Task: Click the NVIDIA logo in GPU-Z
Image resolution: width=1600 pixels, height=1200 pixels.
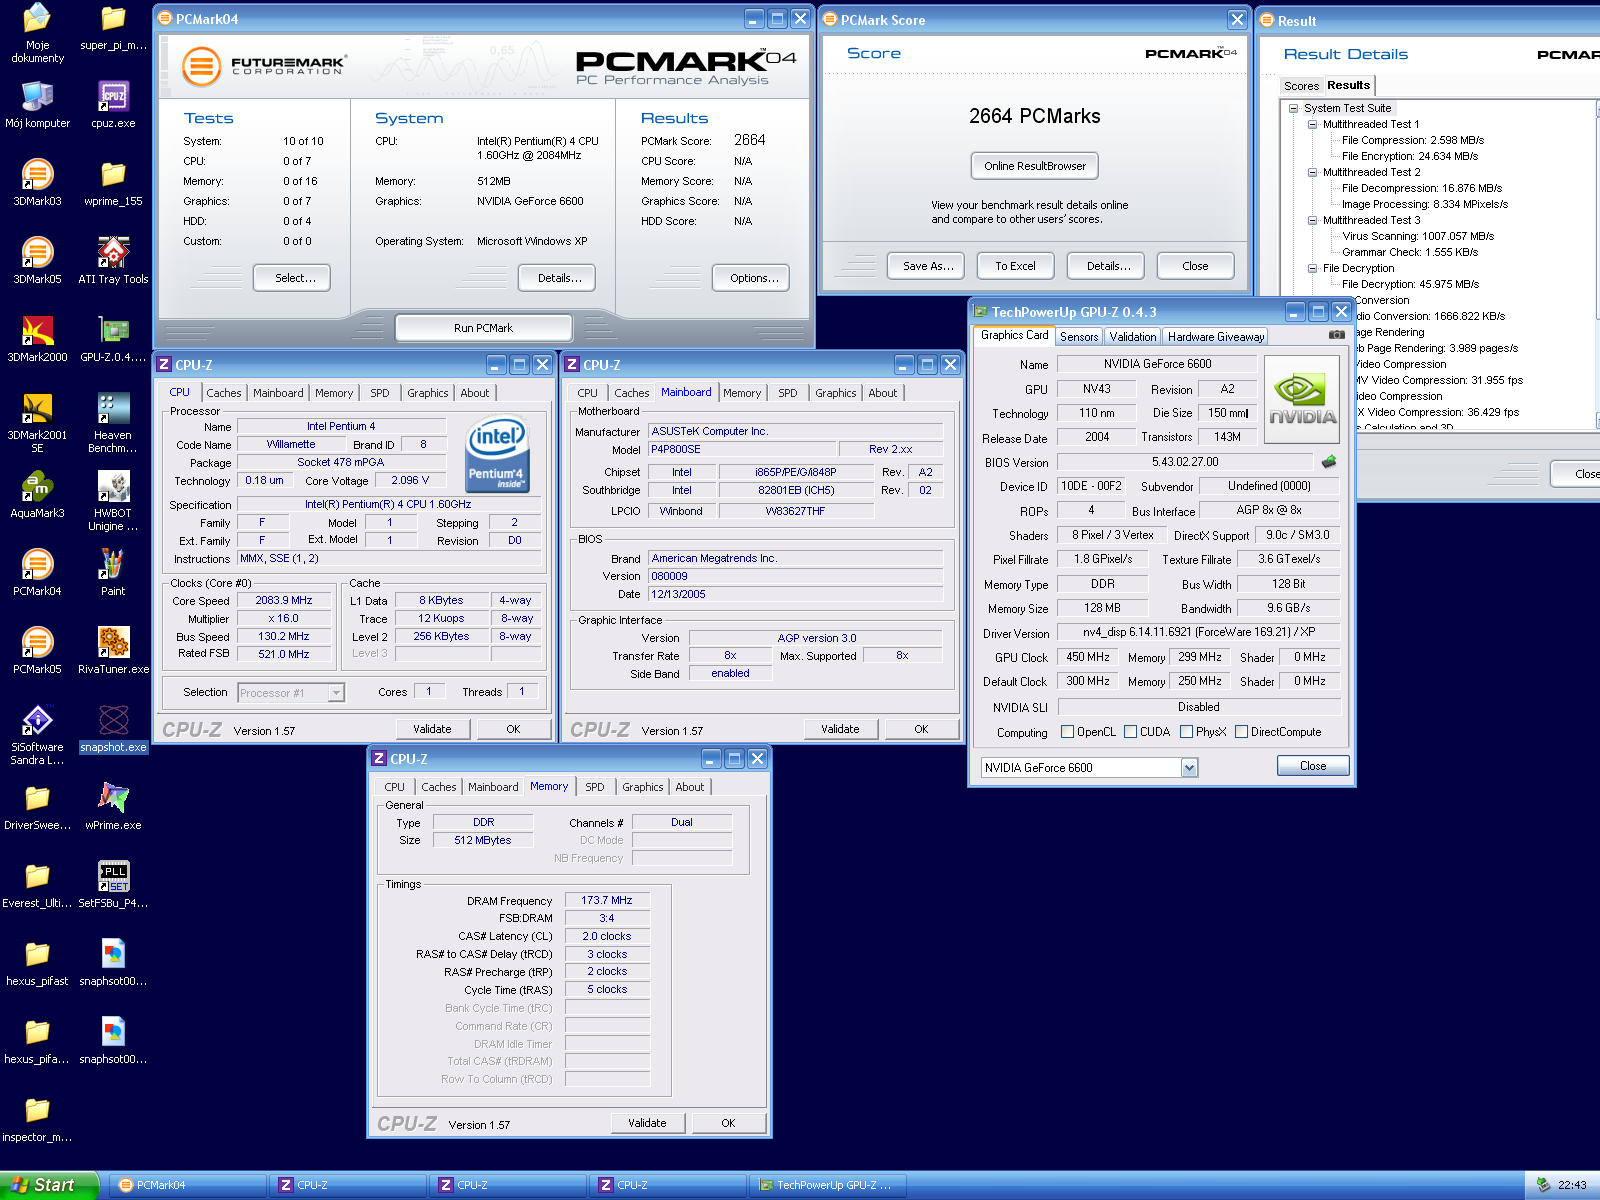Action: pos(1302,398)
